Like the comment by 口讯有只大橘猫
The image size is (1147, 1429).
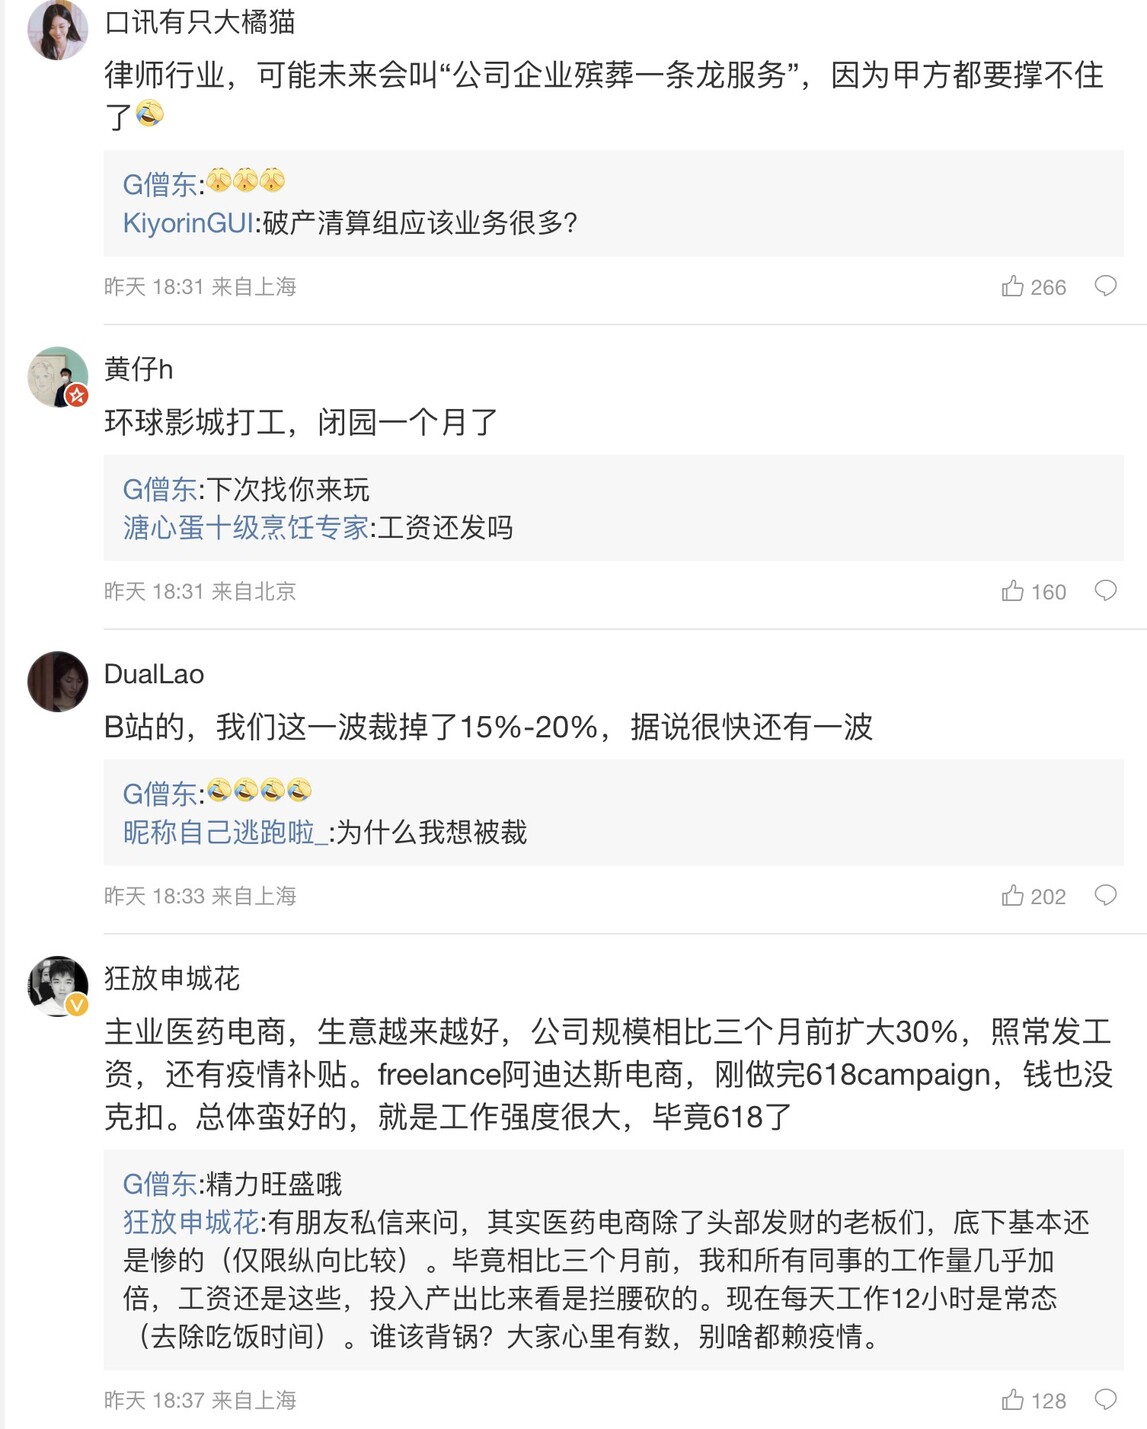tap(1013, 287)
